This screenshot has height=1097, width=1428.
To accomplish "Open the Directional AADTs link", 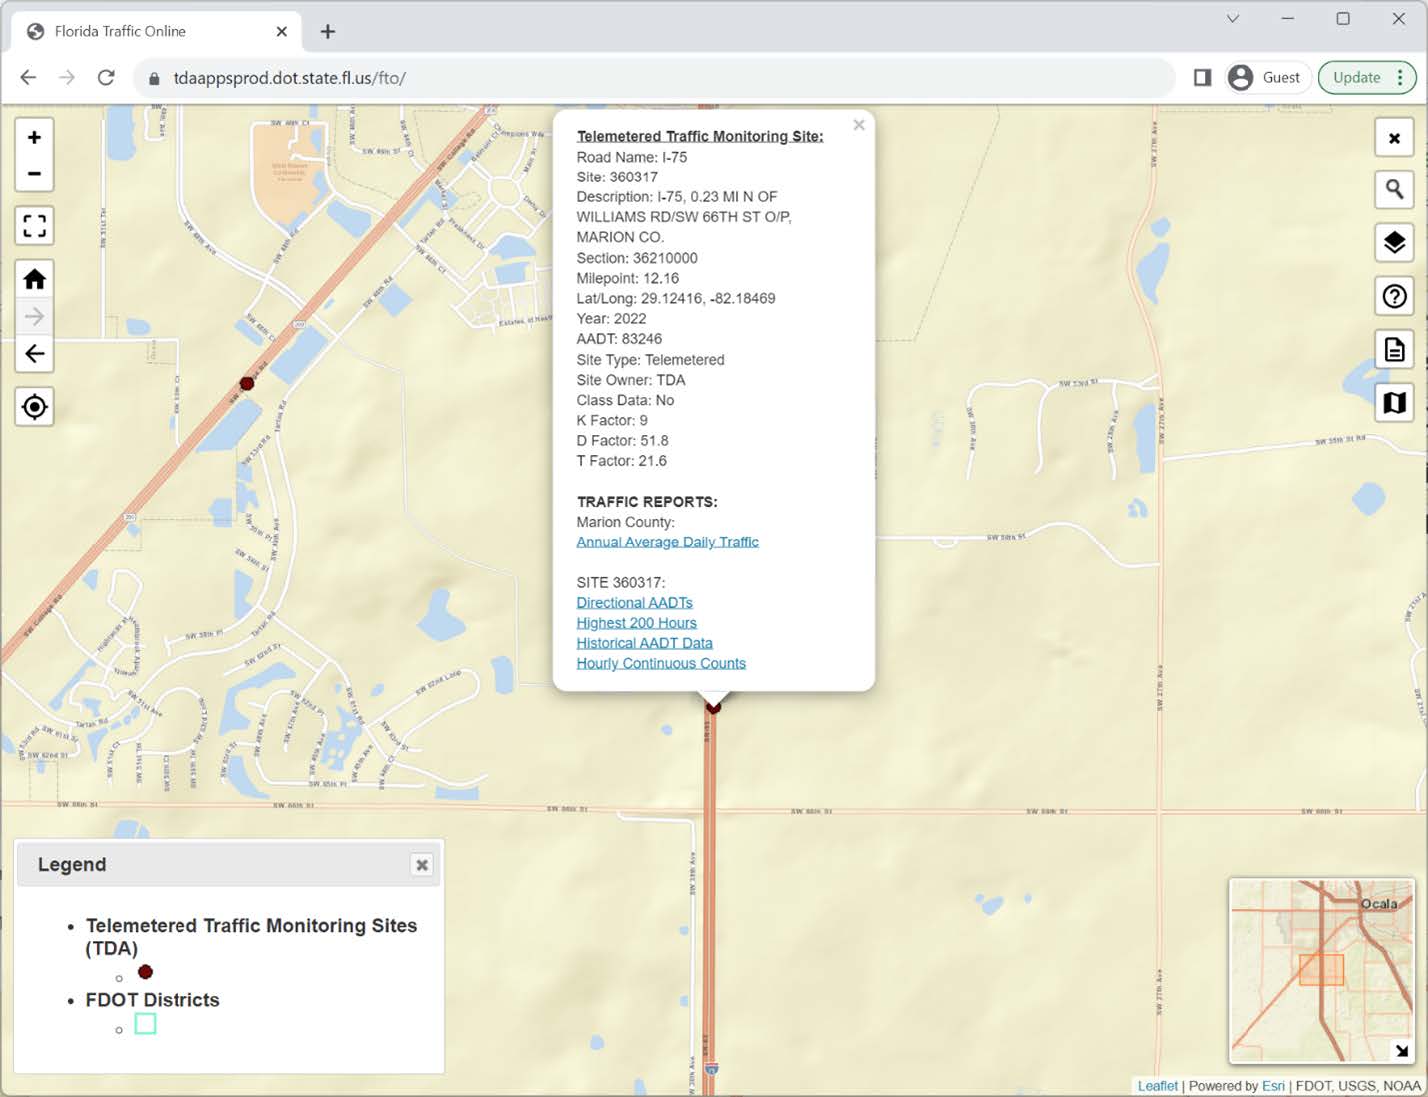I will 634,602.
